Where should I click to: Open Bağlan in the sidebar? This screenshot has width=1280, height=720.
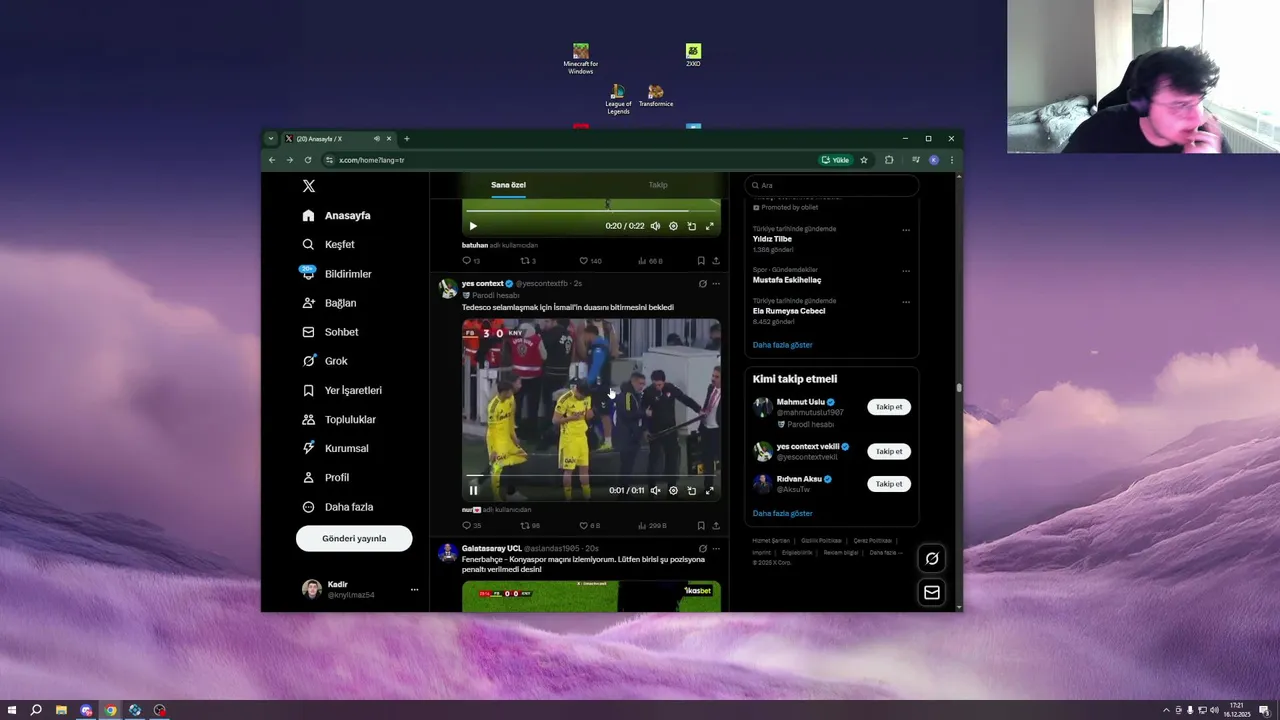(x=329, y=303)
